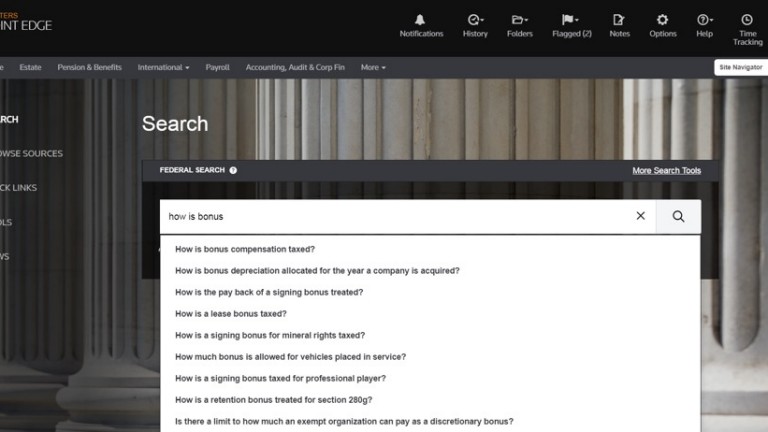The height and width of the screenshot is (432, 768).
Task: Open the Pension & Benefits tab
Action: pyautogui.click(x=89, y=67)
